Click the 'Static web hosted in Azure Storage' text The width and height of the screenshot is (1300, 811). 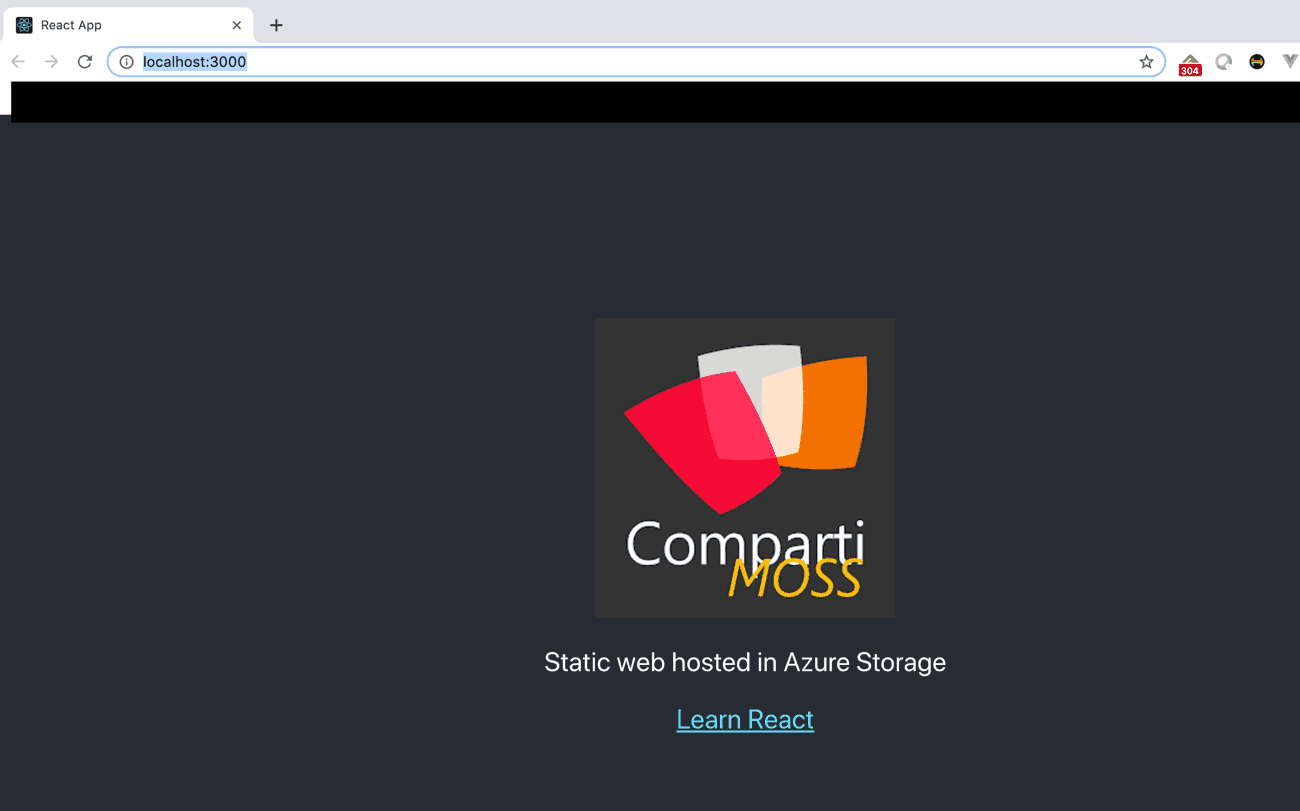click(745, 662)
